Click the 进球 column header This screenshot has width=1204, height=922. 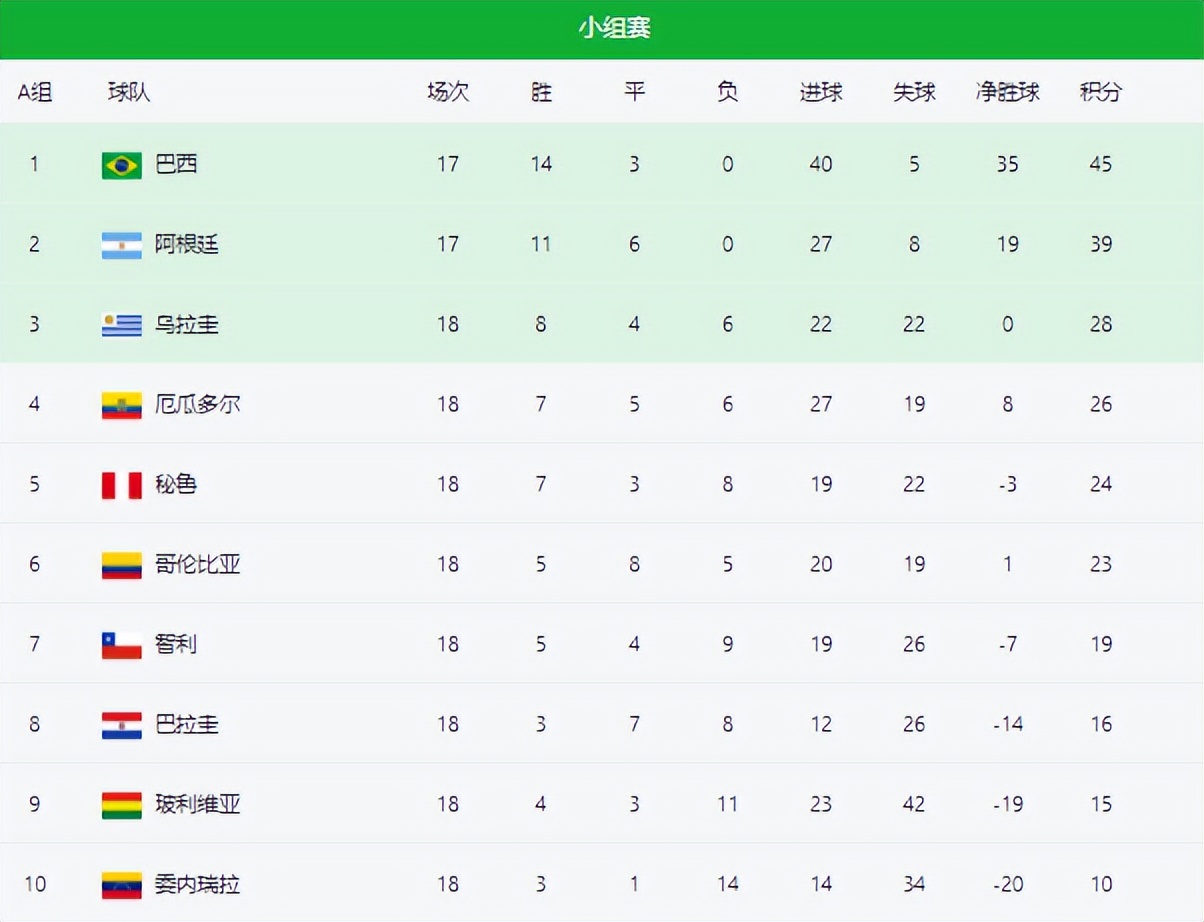pos(820,92)
